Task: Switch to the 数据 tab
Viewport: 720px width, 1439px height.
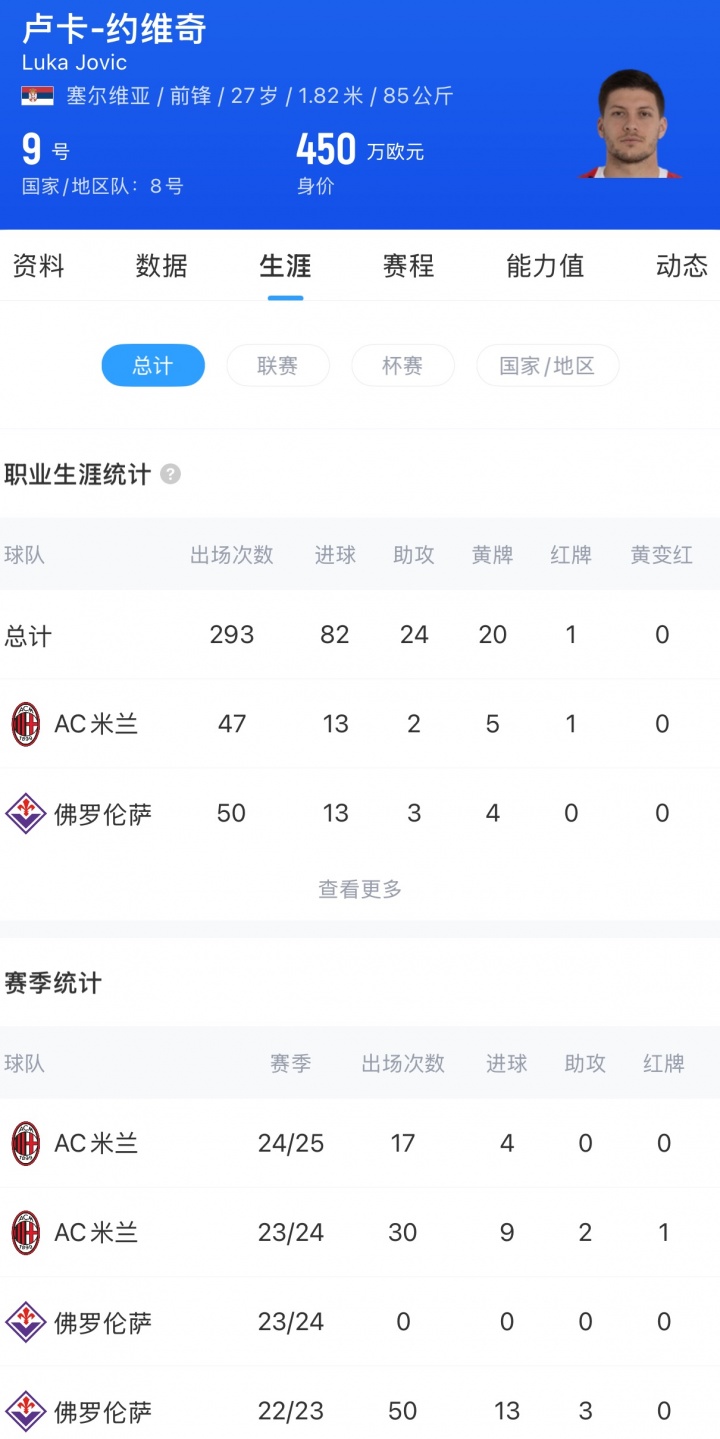Action: click(x=162, y=266)
